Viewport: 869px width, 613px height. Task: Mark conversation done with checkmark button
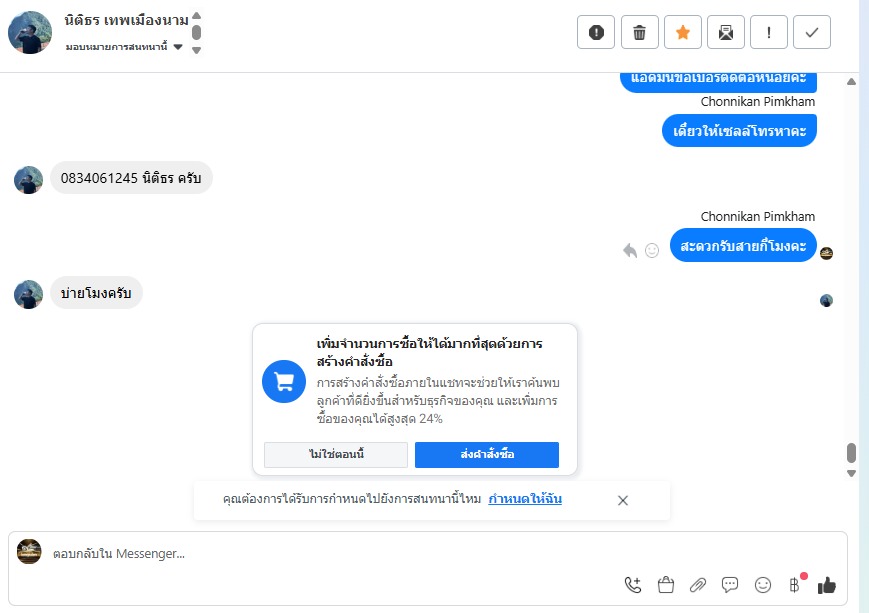[812, 32]
